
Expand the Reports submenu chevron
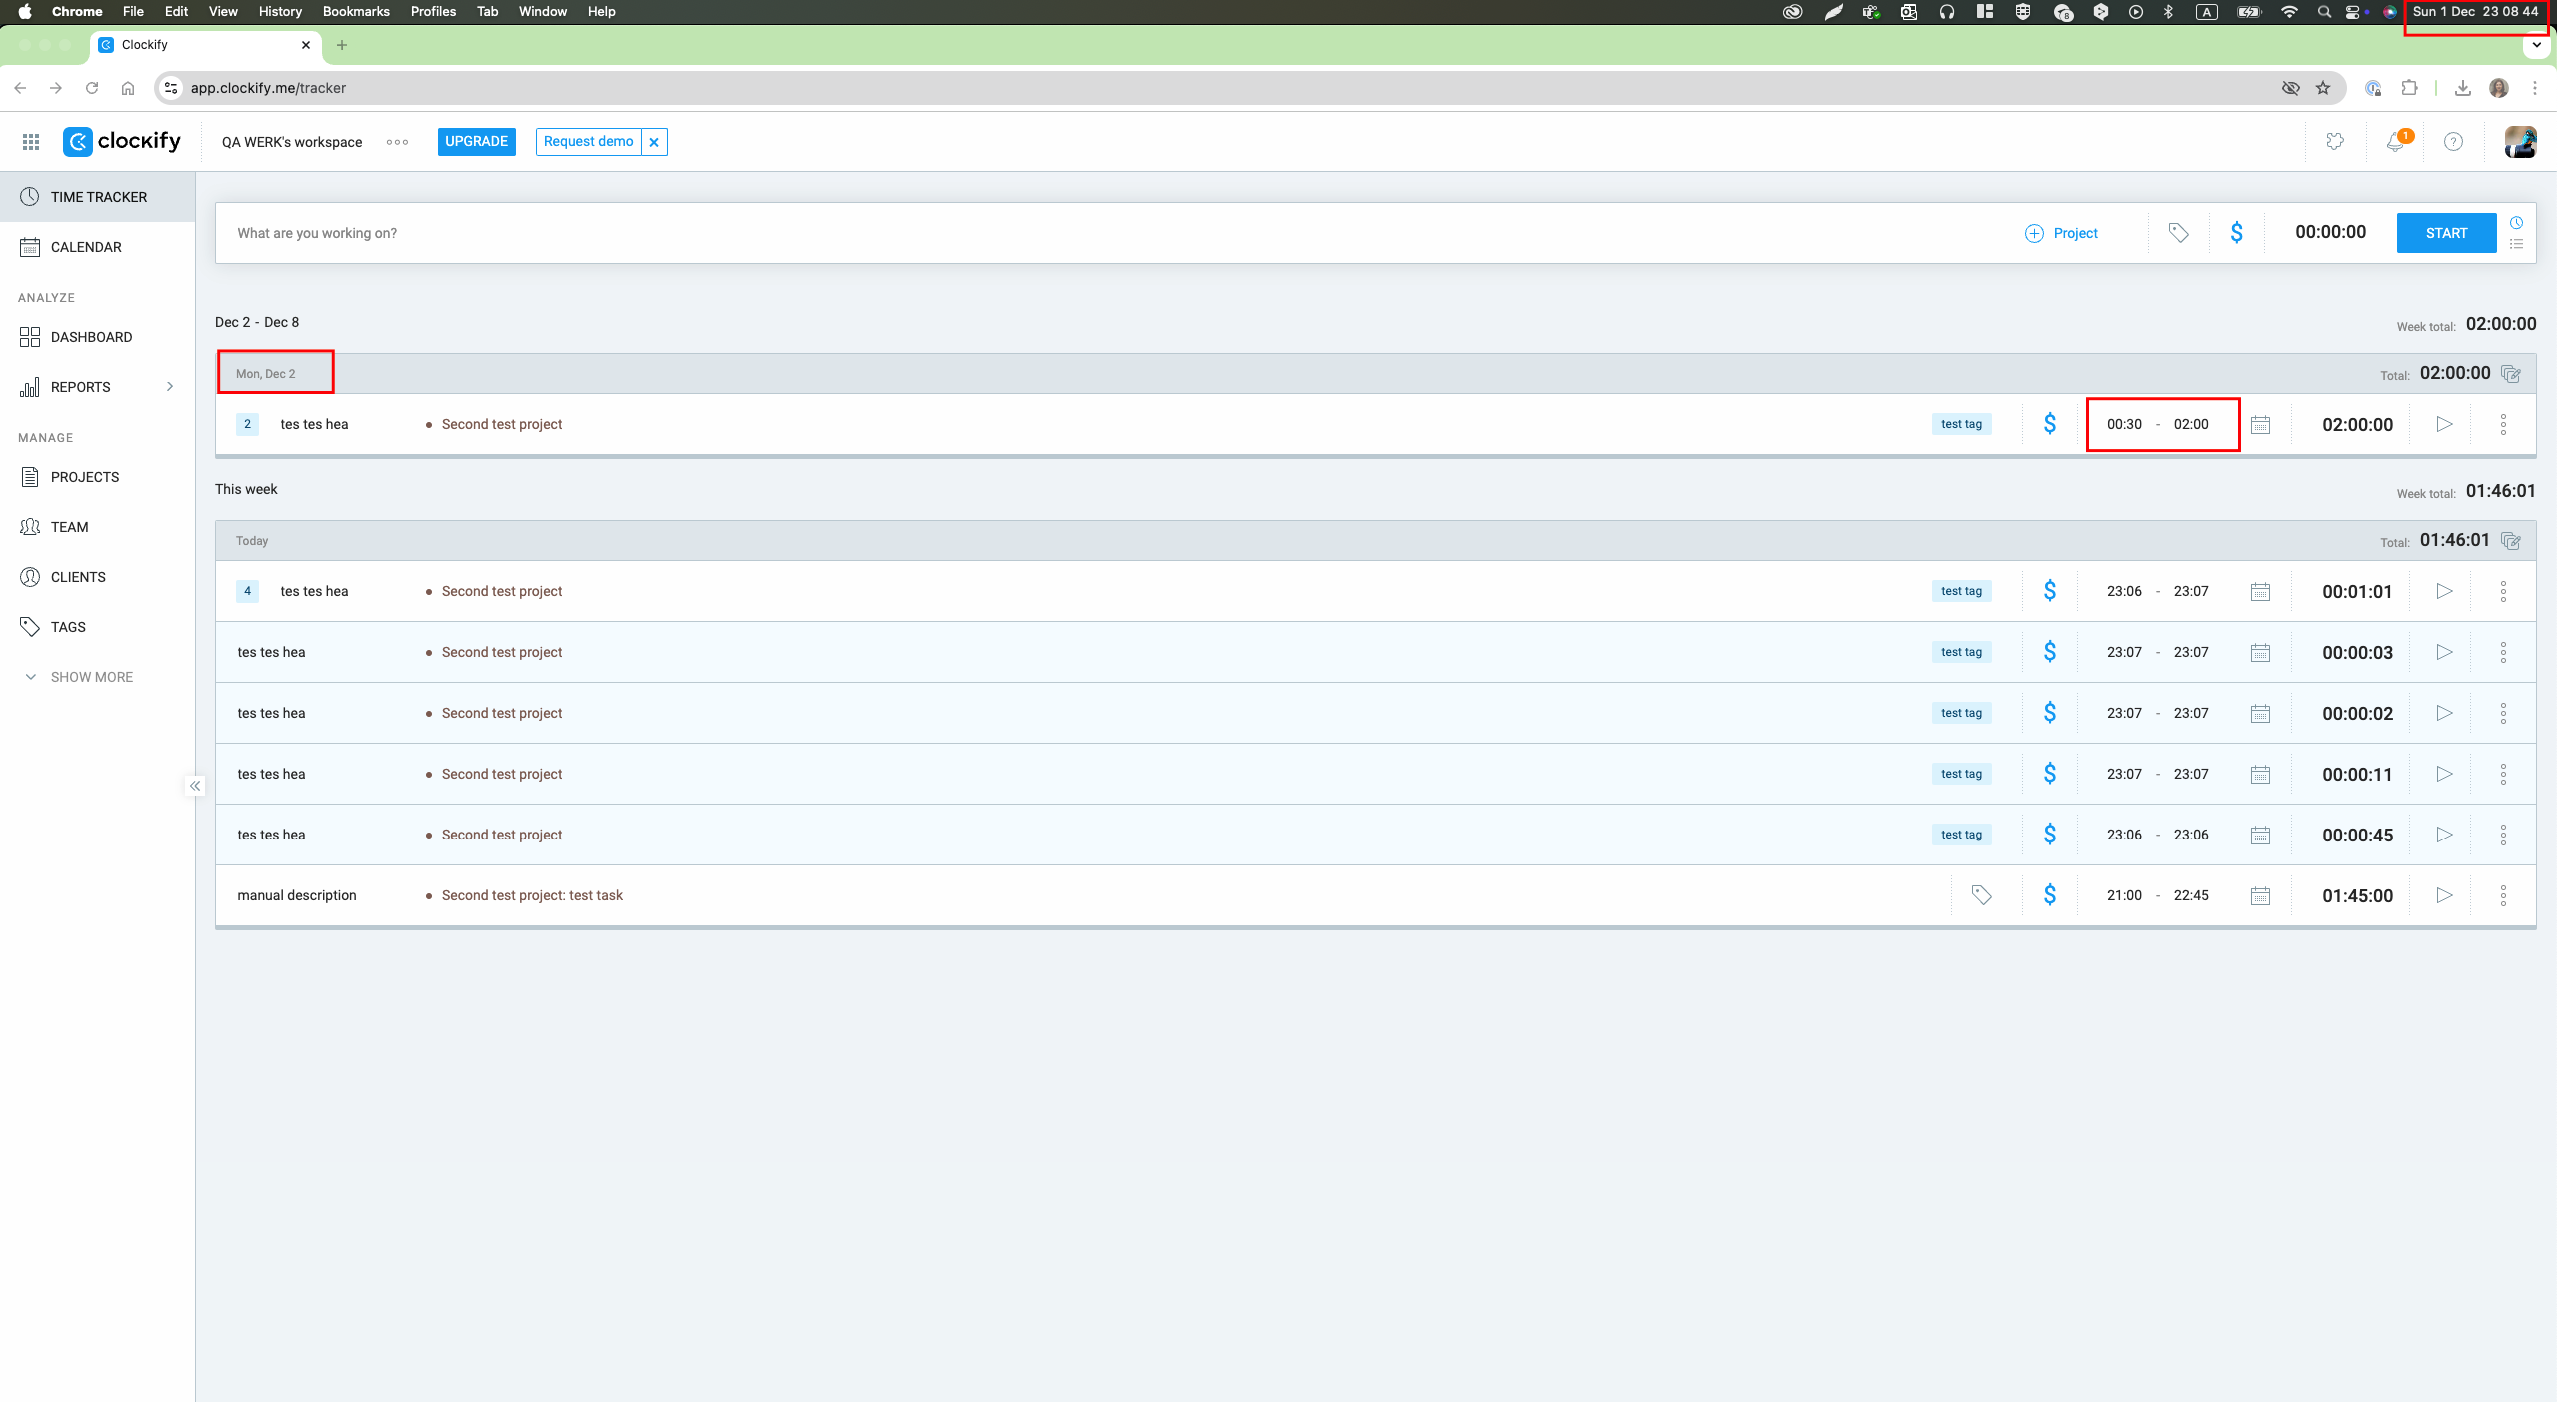170,387
